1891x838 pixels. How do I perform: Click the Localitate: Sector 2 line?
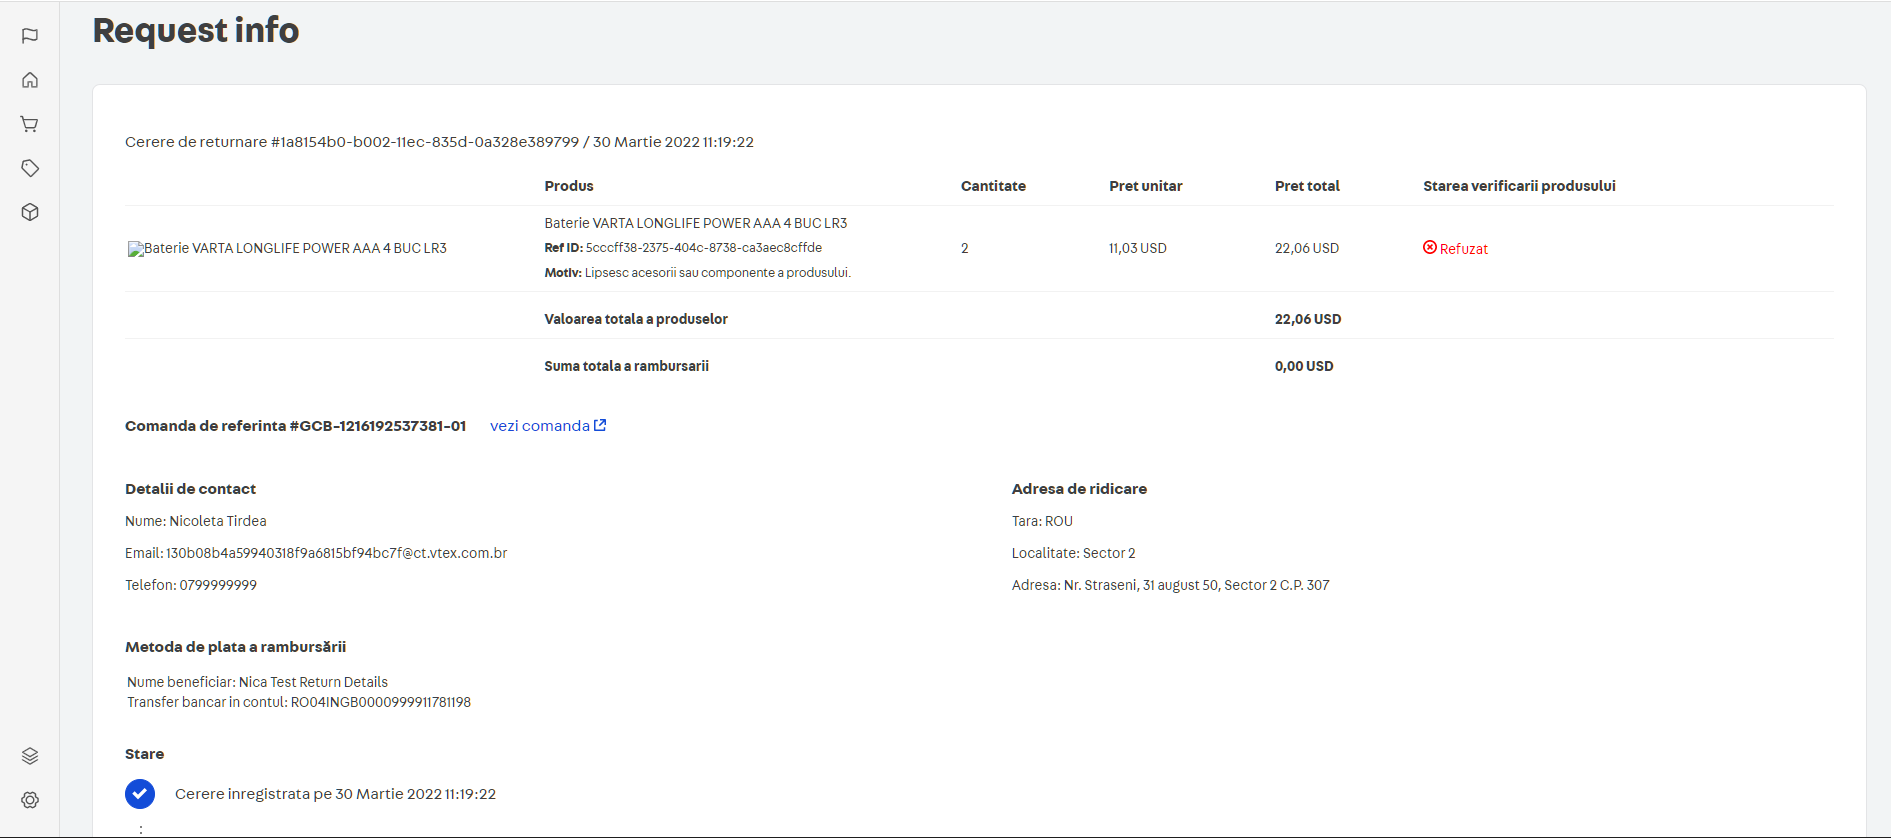point(1074,553)
